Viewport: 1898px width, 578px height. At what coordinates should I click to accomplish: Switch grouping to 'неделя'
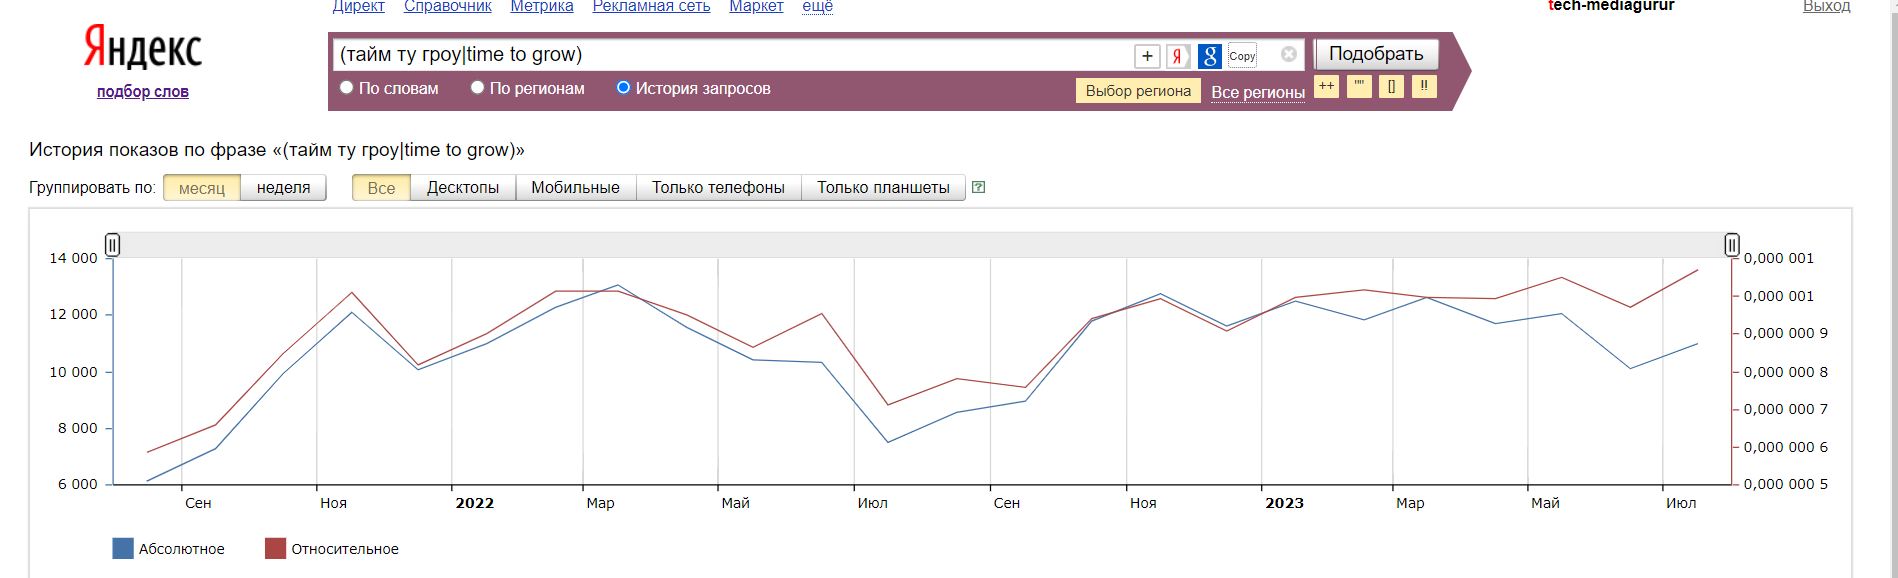[283, 188]
